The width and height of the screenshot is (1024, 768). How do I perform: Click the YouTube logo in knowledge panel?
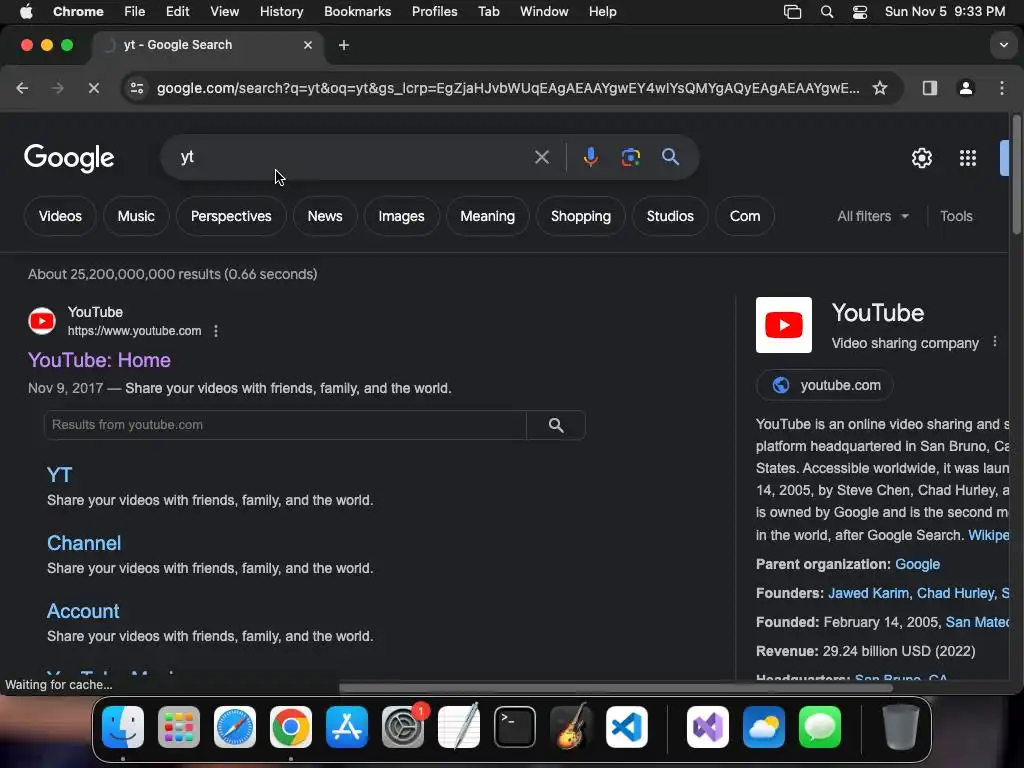click(x=784, y=325)
